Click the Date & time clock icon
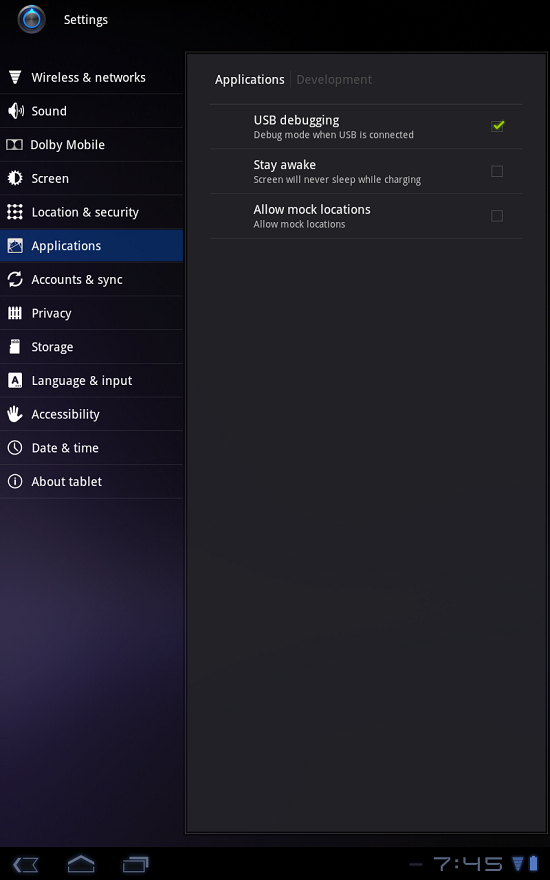This screenshot has width=550, height=880. [15, 448]
